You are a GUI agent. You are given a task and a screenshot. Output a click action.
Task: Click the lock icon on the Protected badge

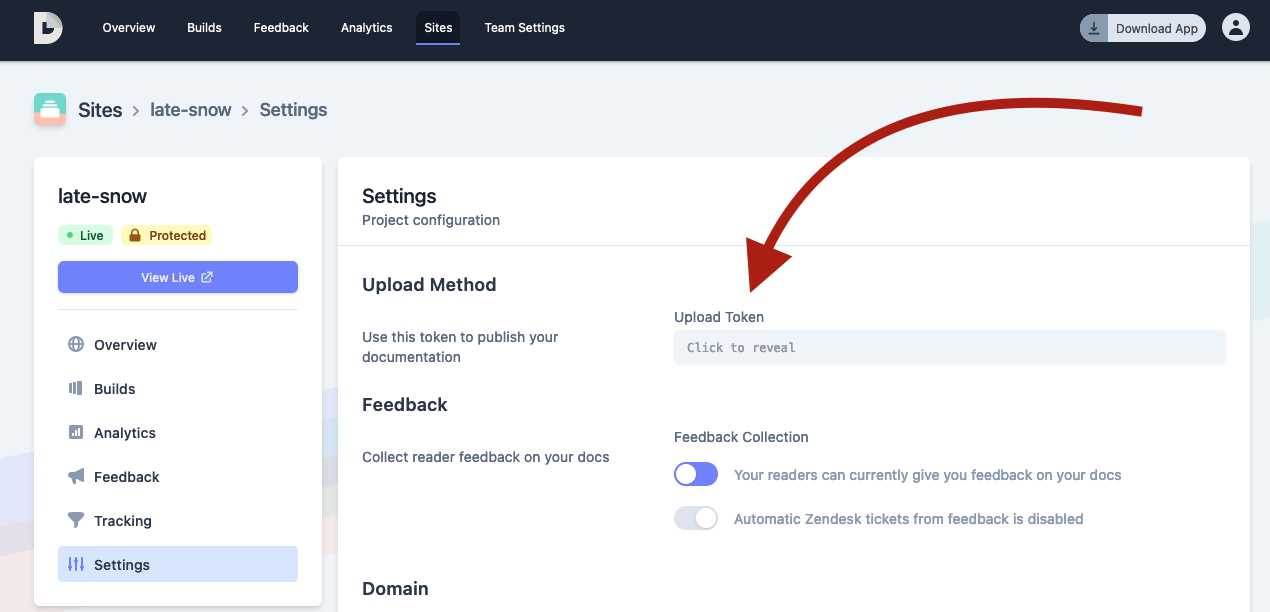click(x=135, y=235)
